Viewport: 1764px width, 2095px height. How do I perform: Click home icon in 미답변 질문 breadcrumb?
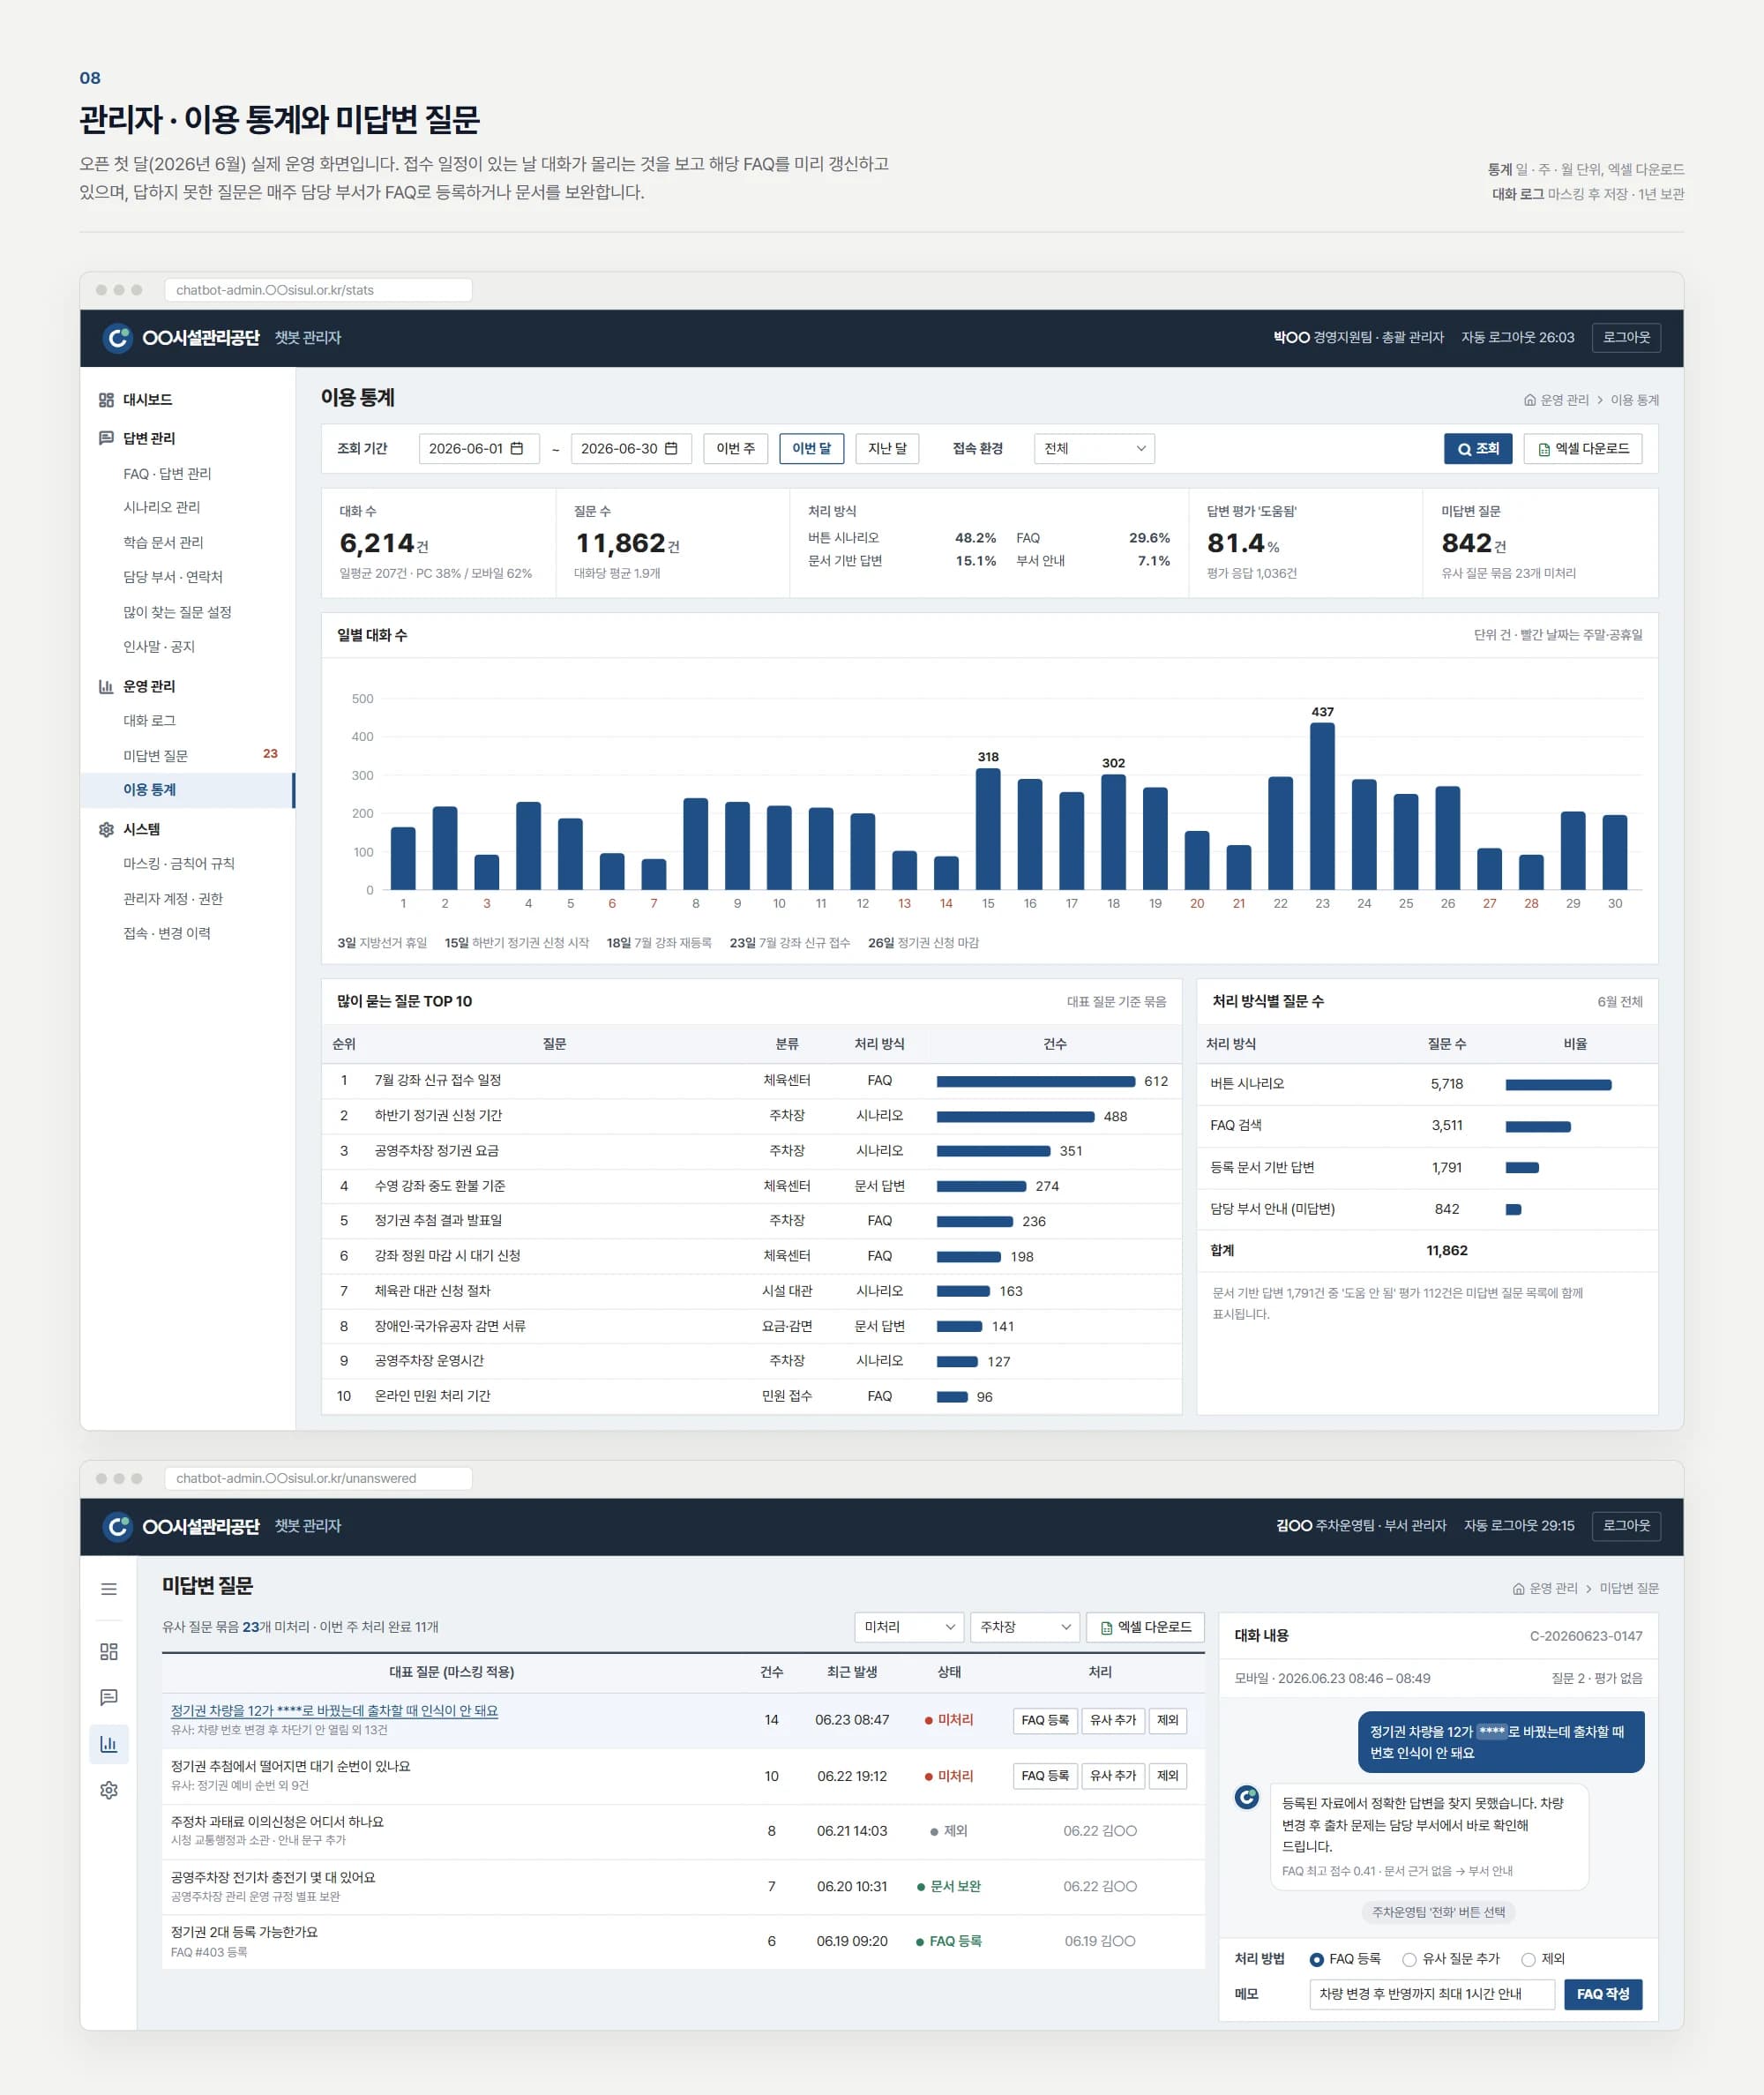(x=1518, y=1588)
